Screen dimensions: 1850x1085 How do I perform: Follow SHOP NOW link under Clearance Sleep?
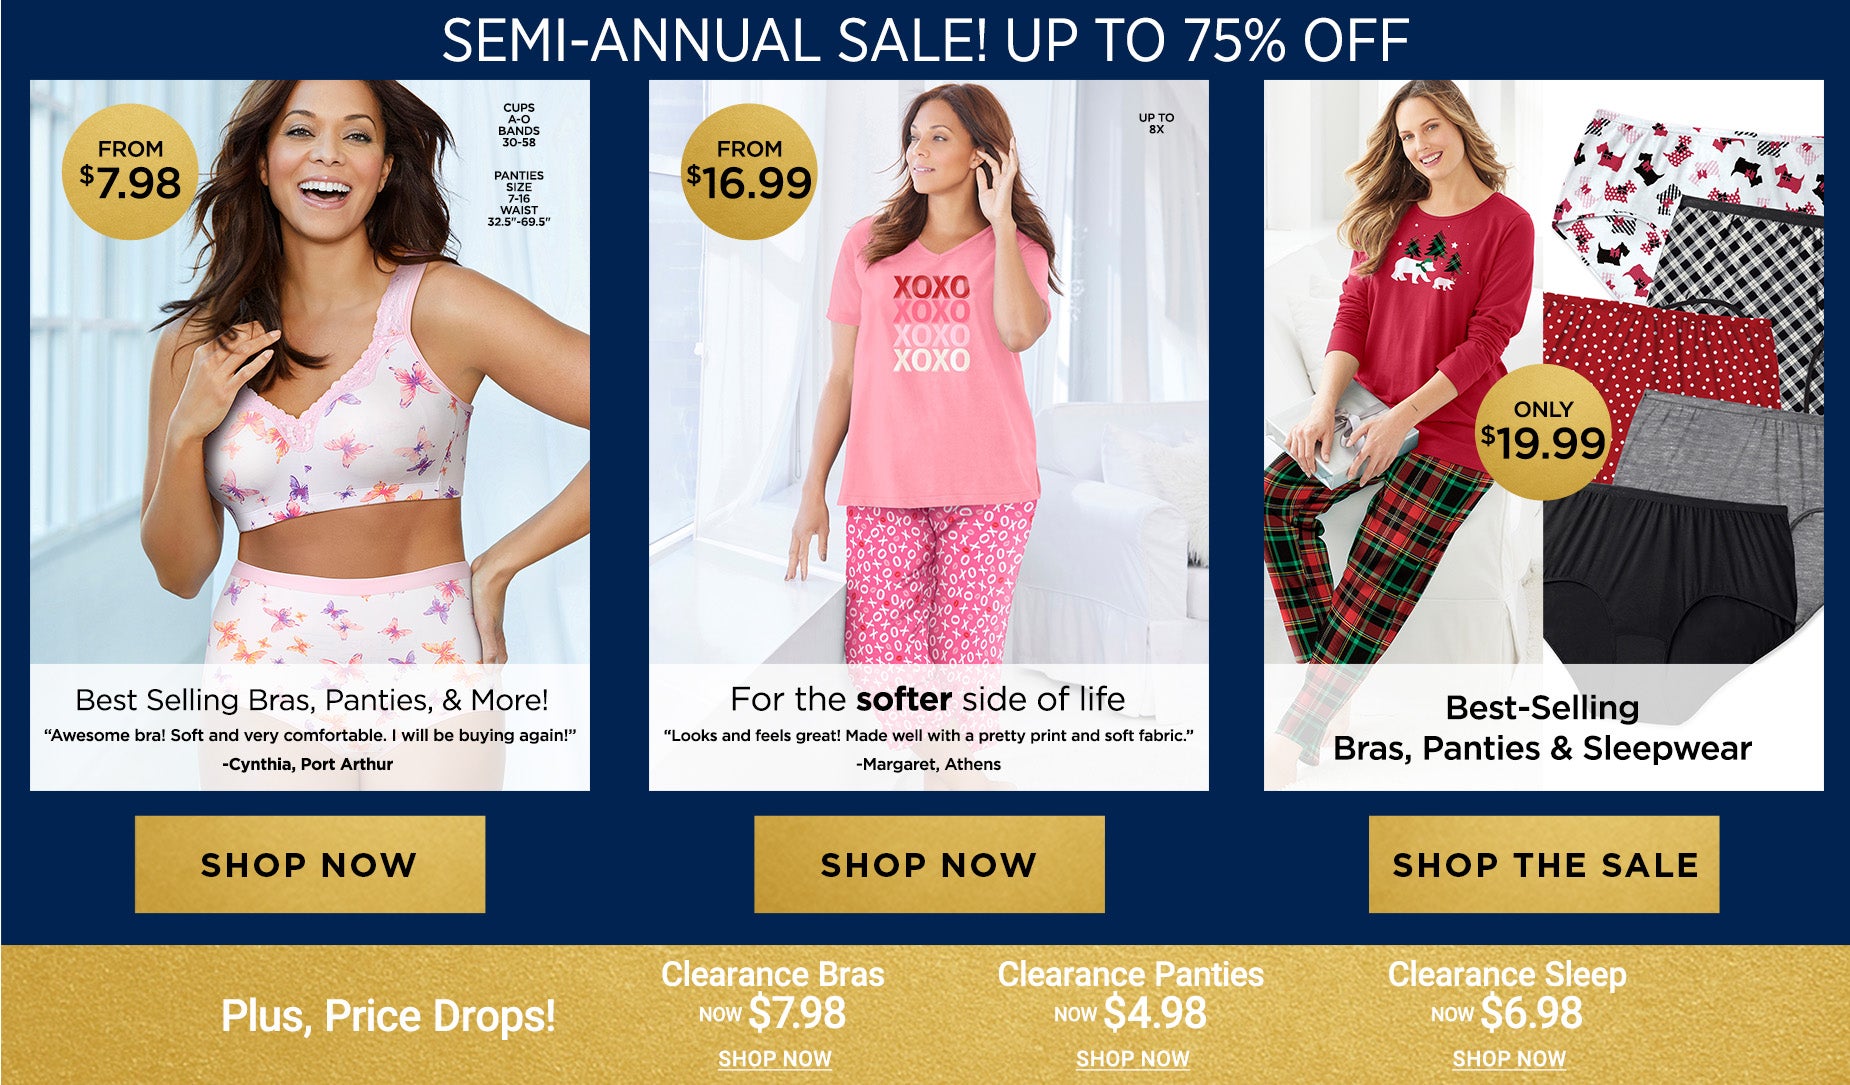[x=1509, y=1058]
